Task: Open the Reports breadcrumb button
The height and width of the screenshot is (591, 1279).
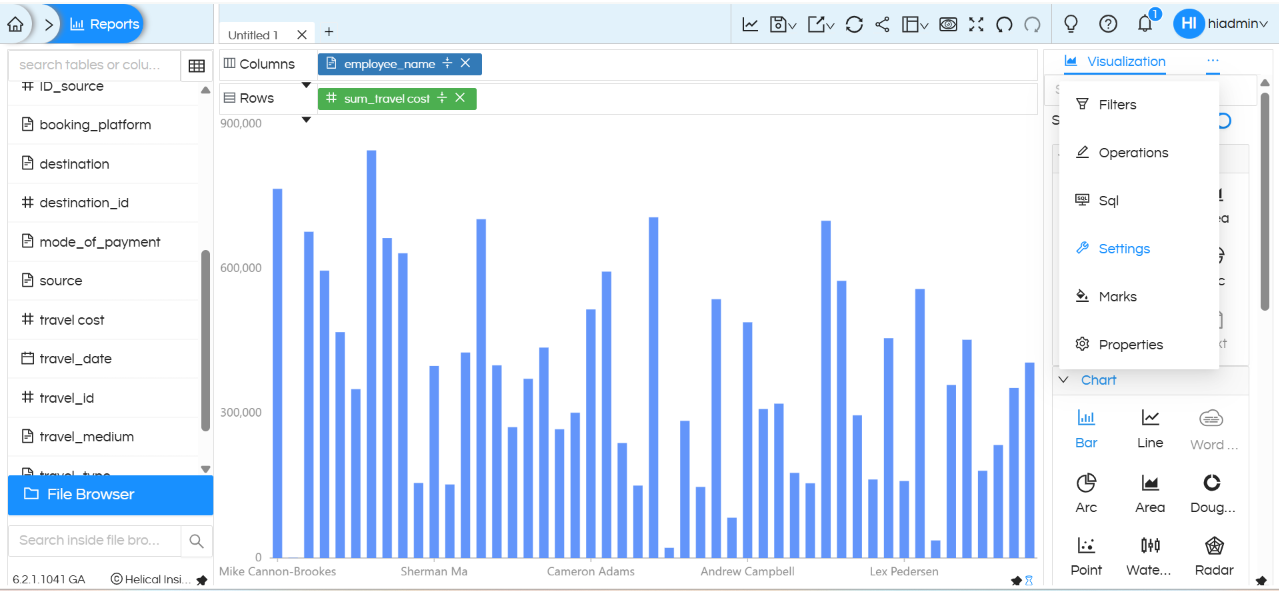Action: (104, 24)
